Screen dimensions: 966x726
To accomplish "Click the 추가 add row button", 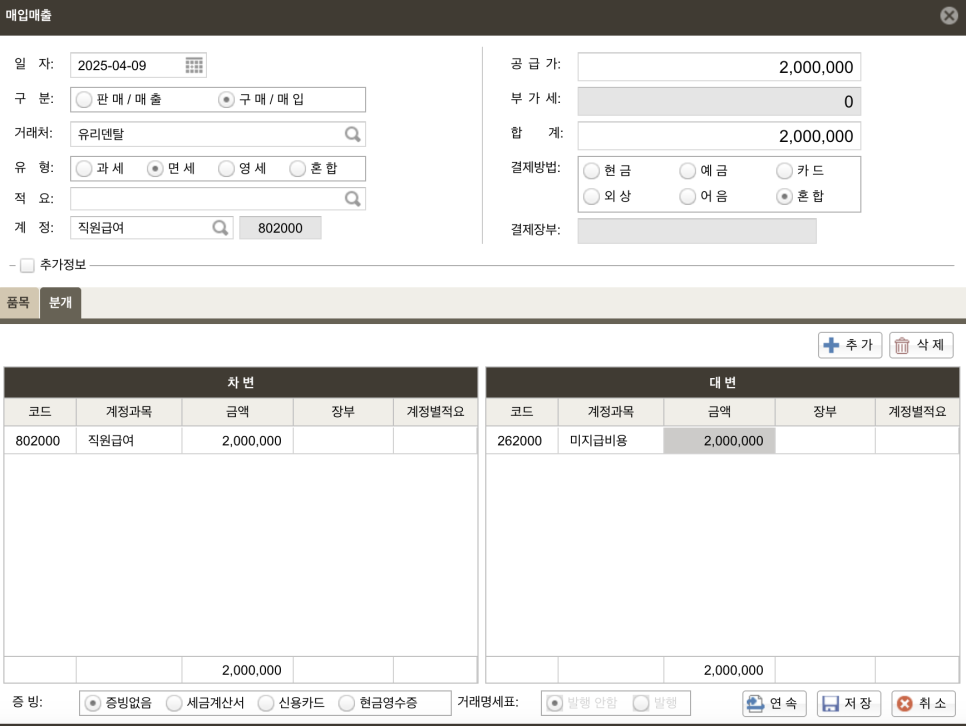I will coord(850,345).
